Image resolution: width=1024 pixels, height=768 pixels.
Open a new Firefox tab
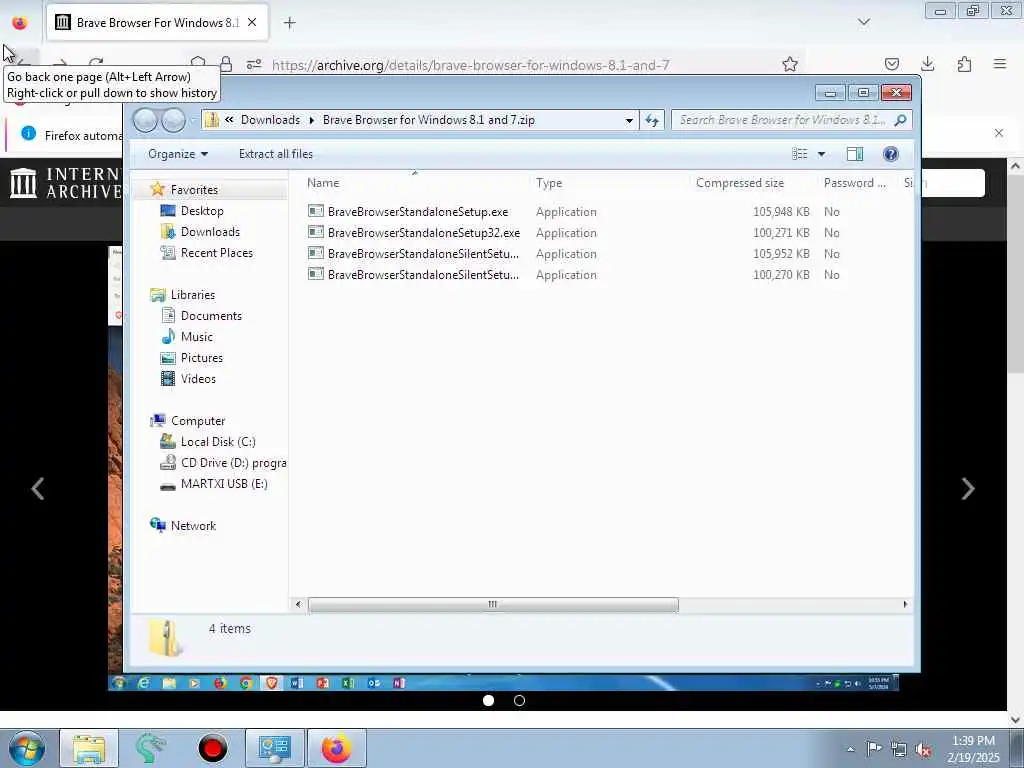pyautogui.click(x=289, y=23)
